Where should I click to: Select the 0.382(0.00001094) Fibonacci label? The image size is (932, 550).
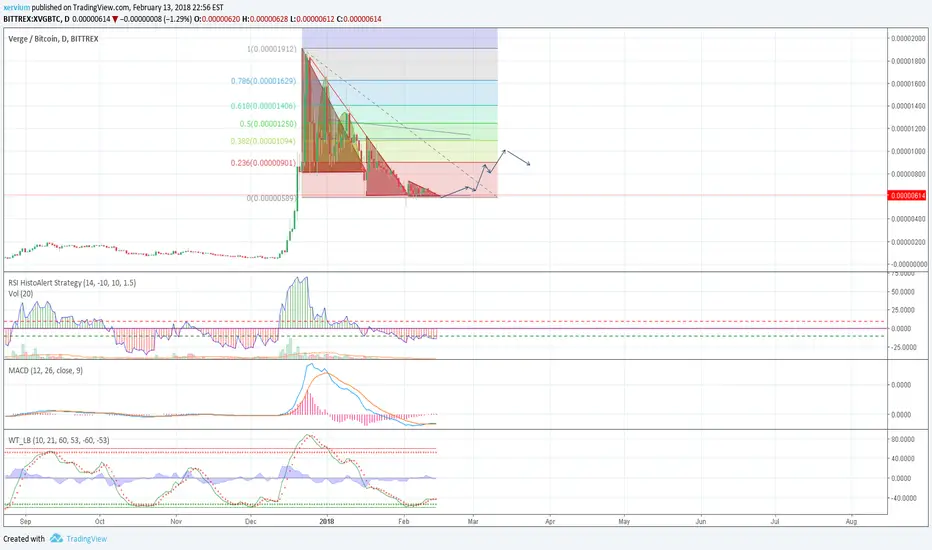pyautogui.click(x=263, y=141)
